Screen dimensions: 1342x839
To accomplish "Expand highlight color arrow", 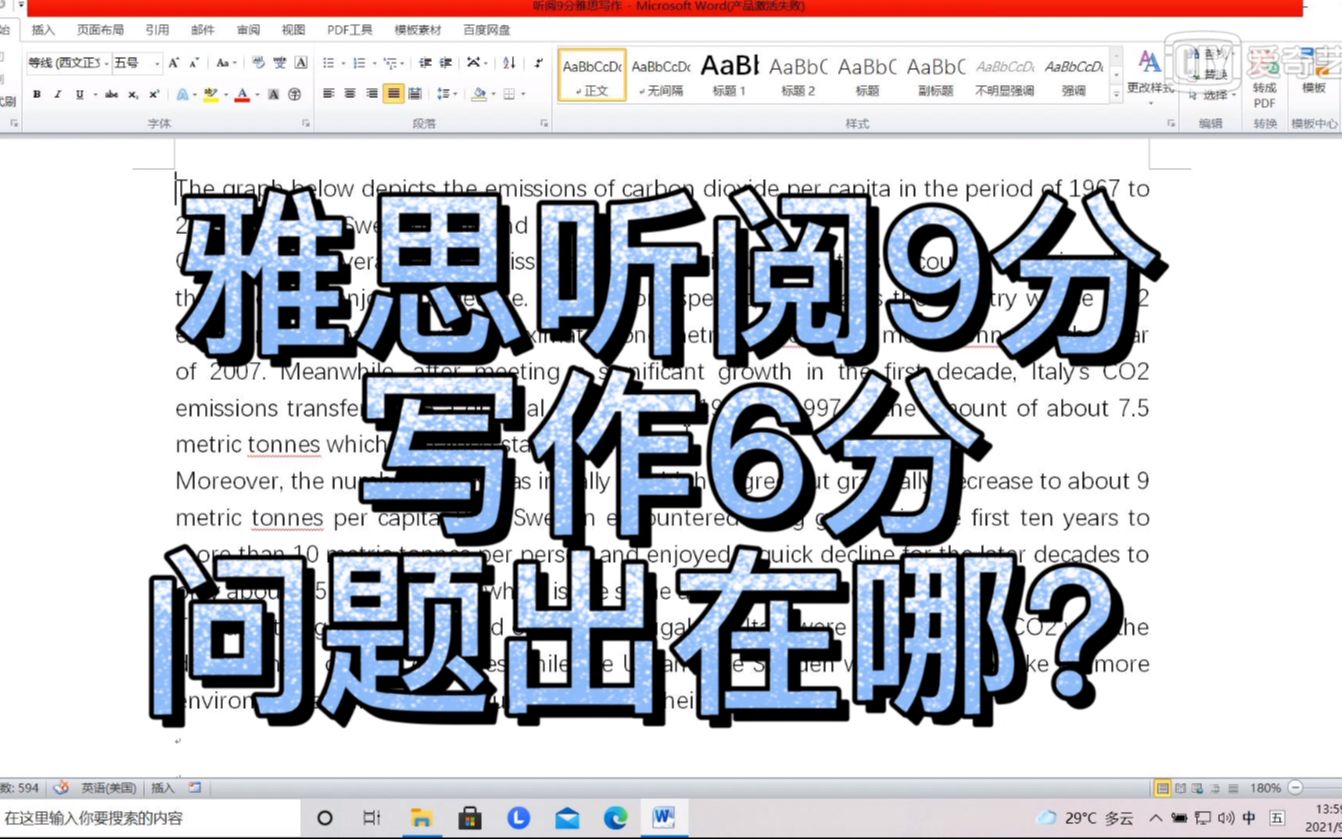I will pyautogui.click(x=225, y=94).
